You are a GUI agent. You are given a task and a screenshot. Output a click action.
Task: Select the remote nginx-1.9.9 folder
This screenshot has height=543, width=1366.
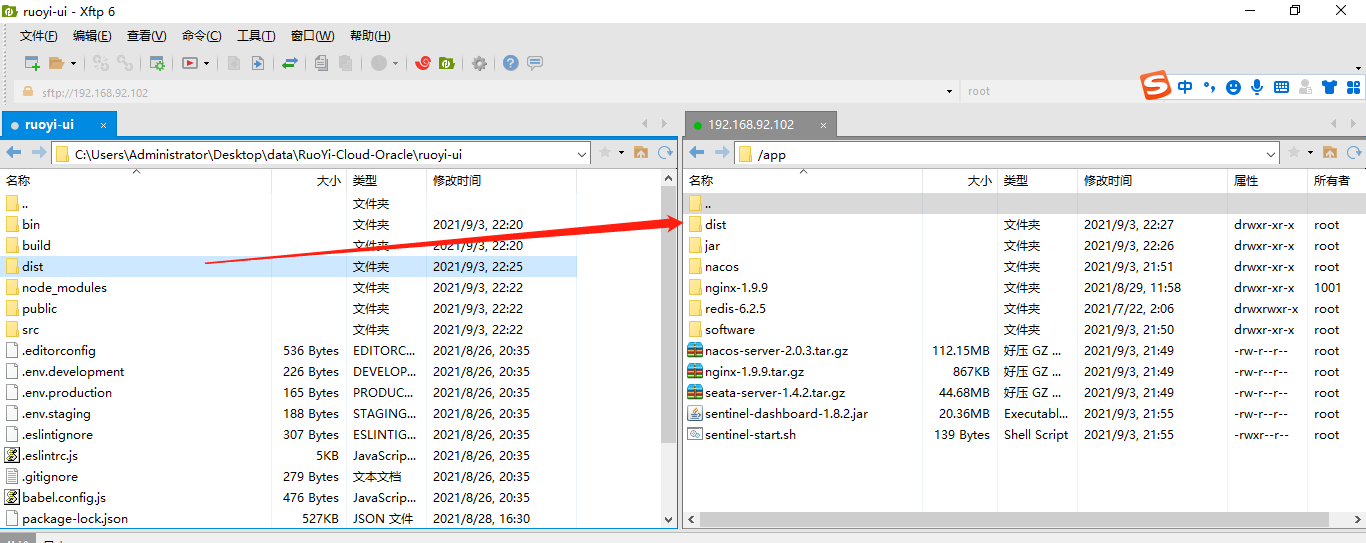coord(736,287)
